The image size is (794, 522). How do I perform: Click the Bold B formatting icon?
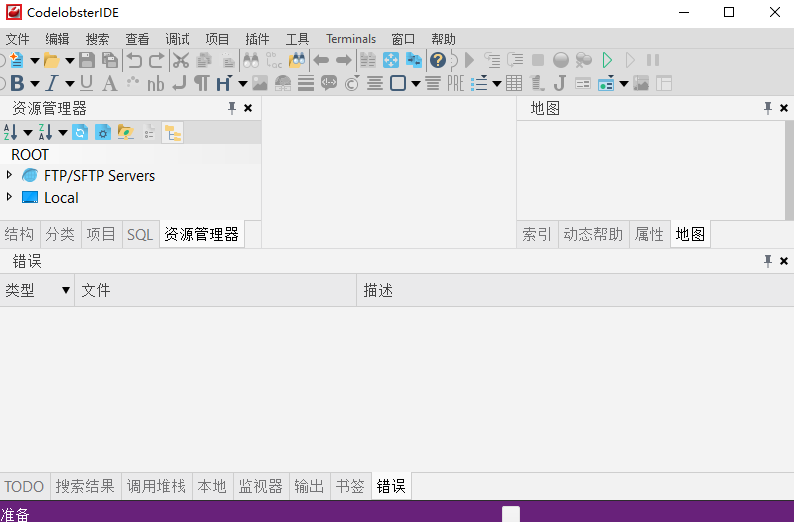[17, 83]
